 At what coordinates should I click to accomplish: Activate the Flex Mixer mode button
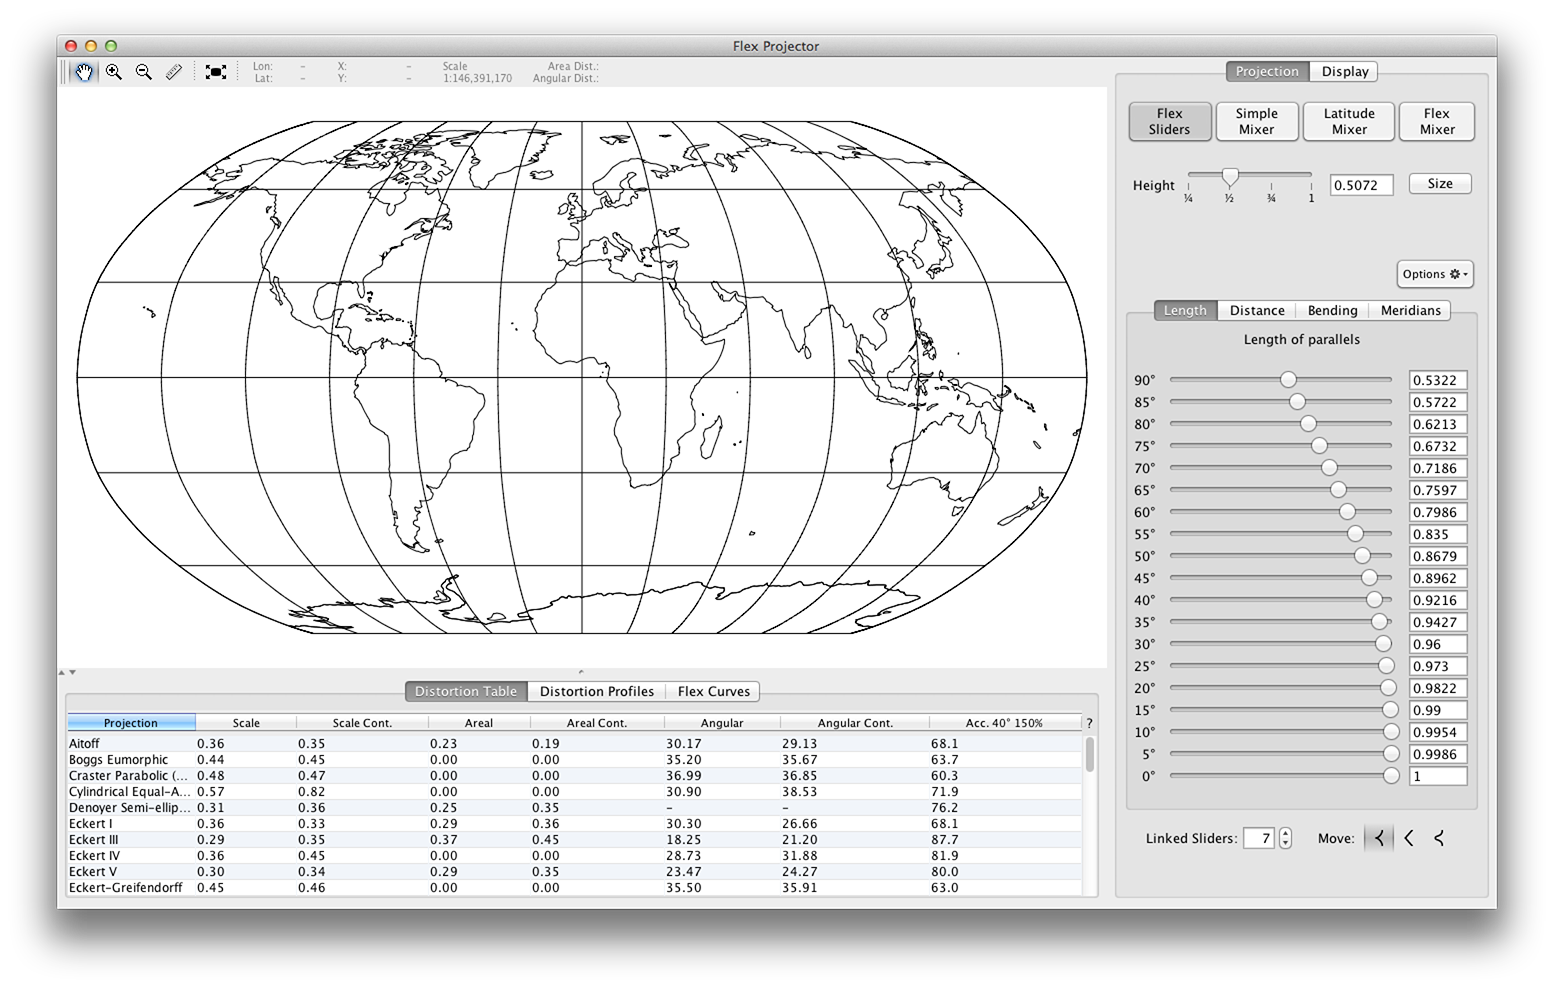1437,122
